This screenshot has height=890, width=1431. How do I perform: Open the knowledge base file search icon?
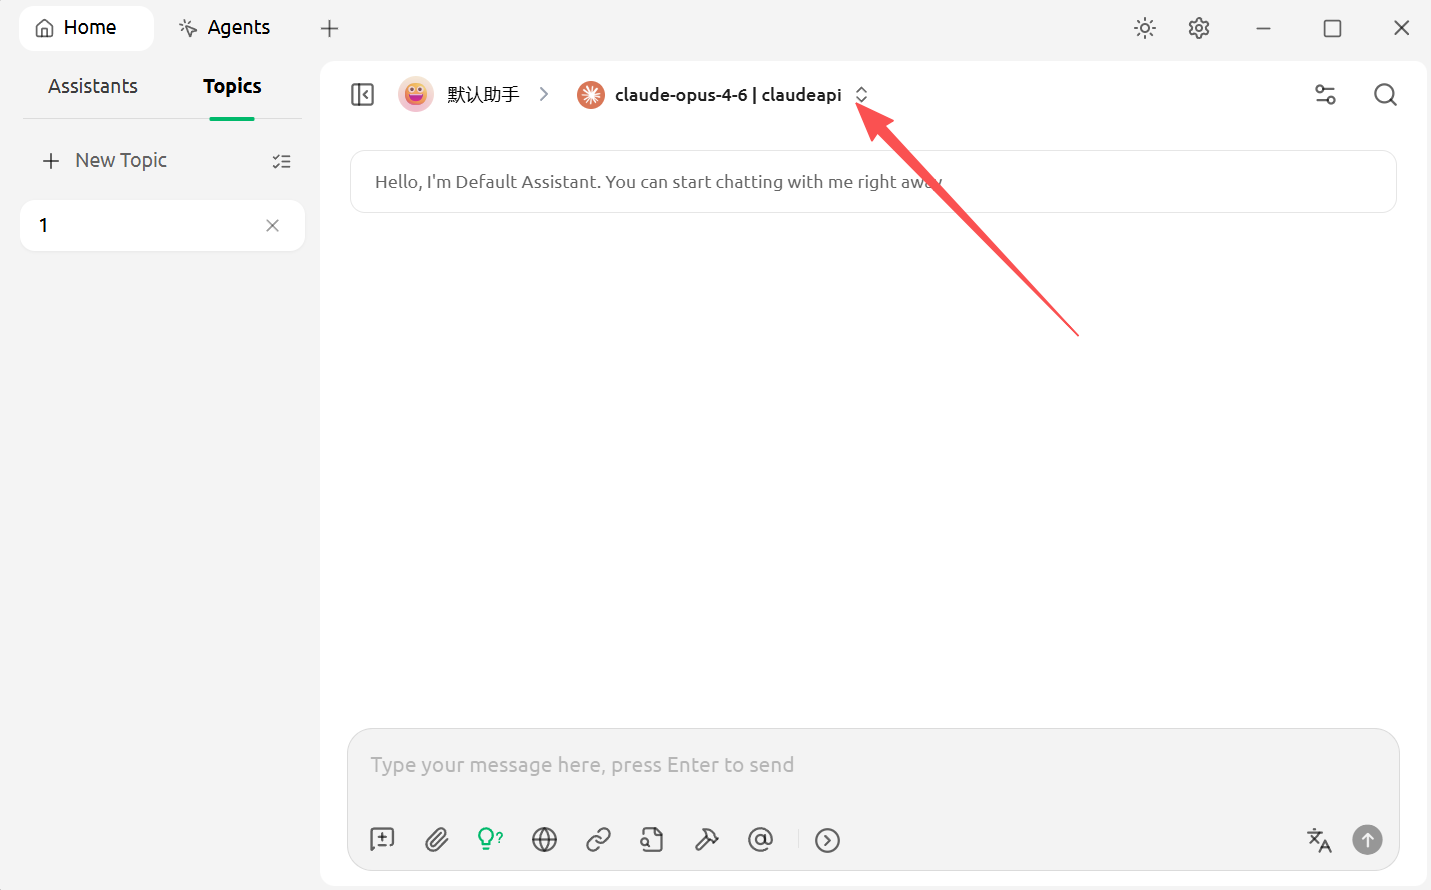pos(652,840)
